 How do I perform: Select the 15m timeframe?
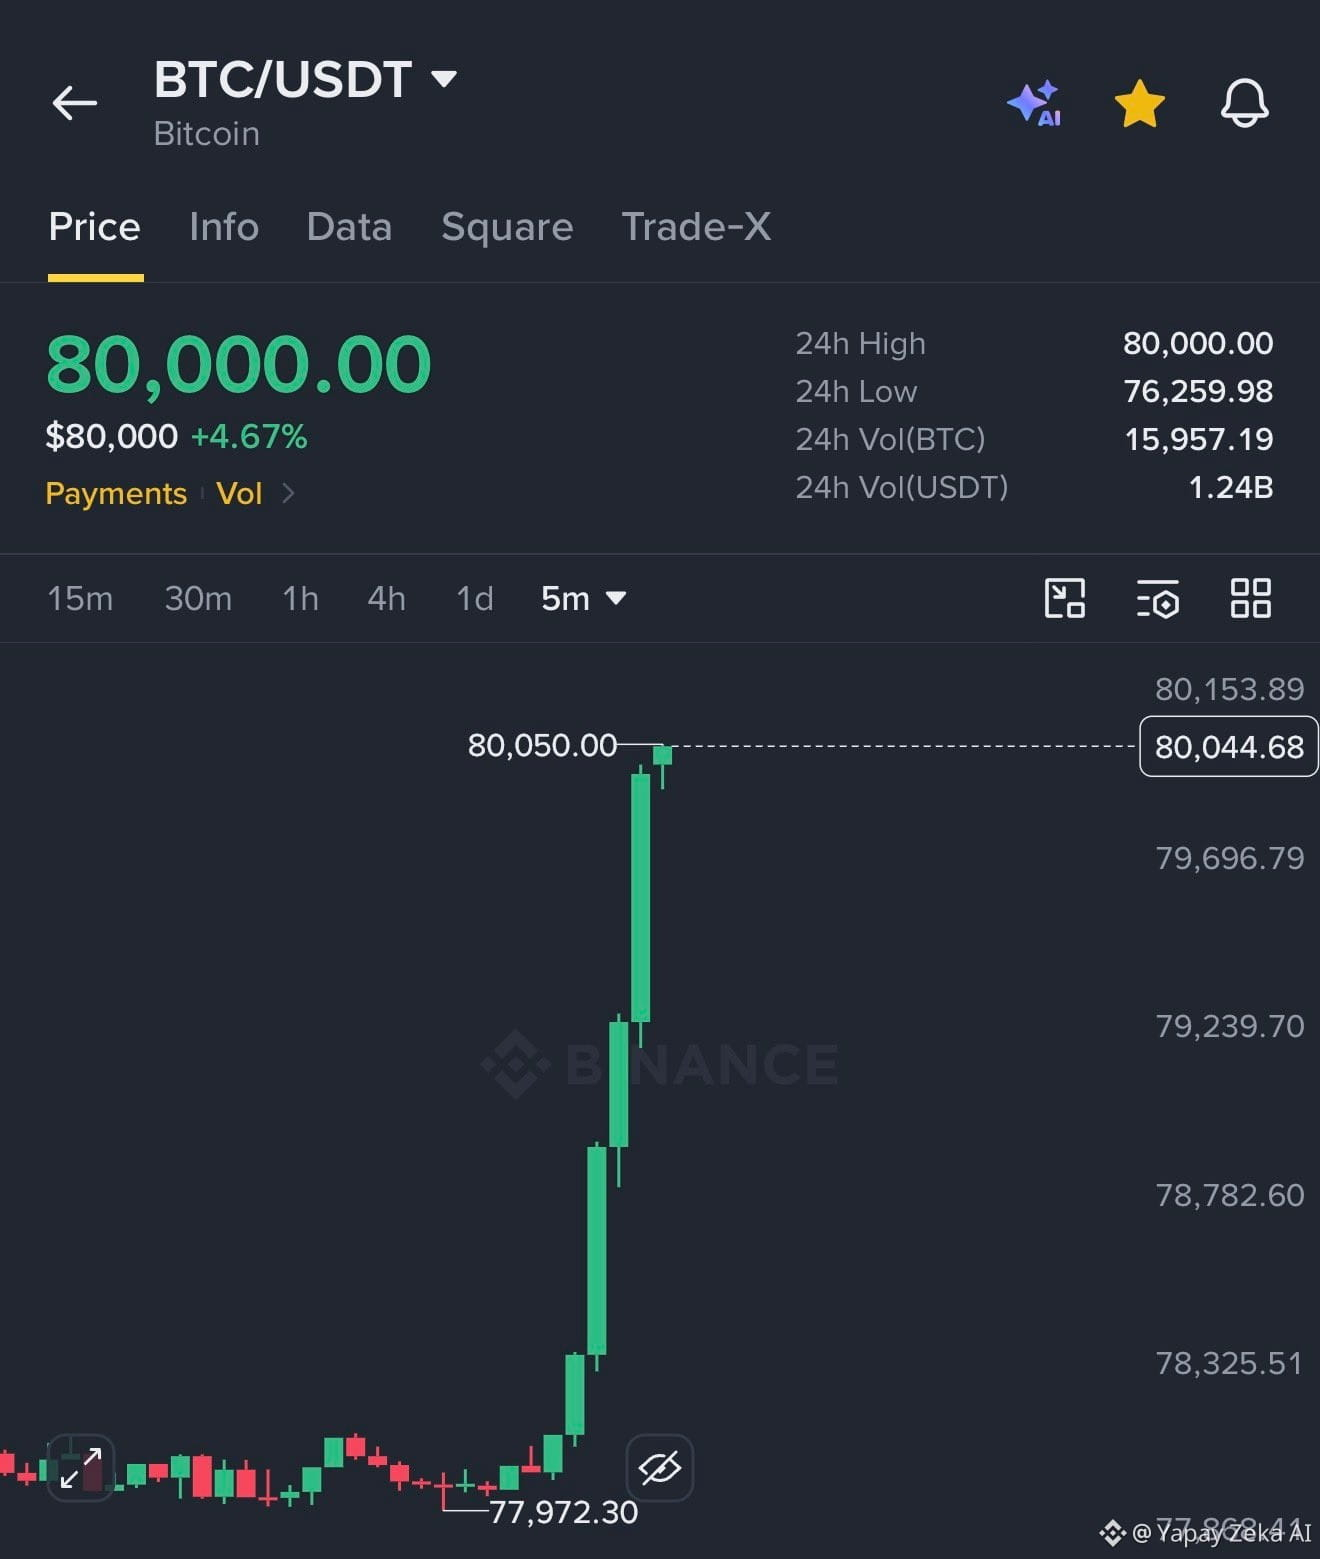point(80,598)
